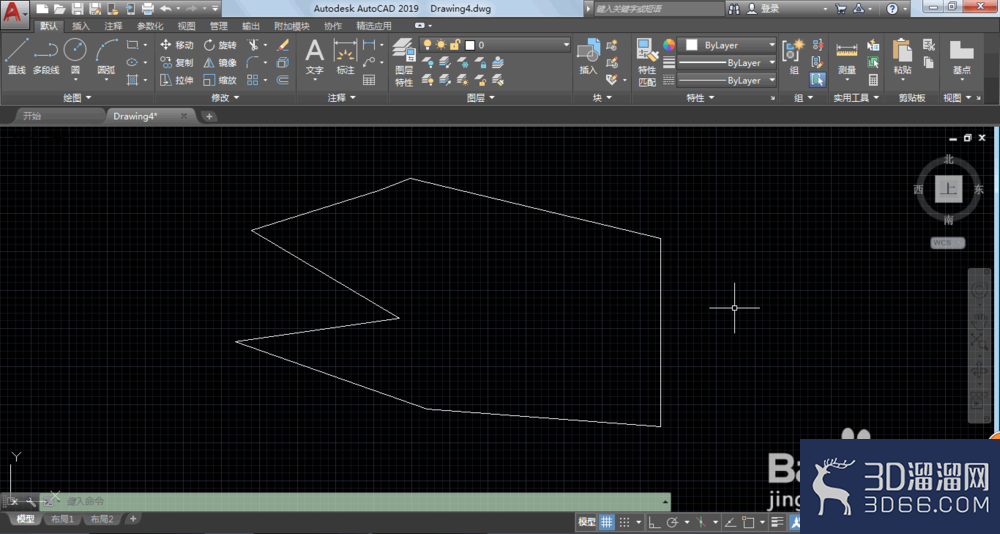Select the Circle (圆) tool
This screenshot has width=1000, height=534.
pyautogui.click(x=75, y=56)
